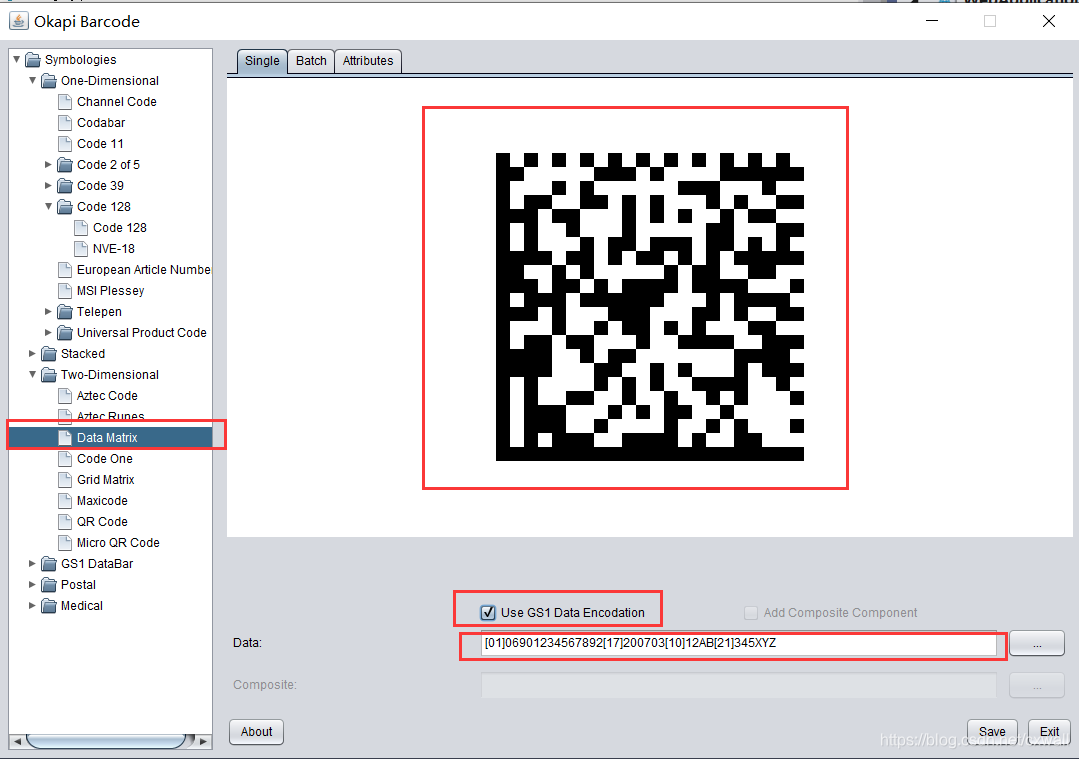Click the generated Data Matrix barcode image

650,307
